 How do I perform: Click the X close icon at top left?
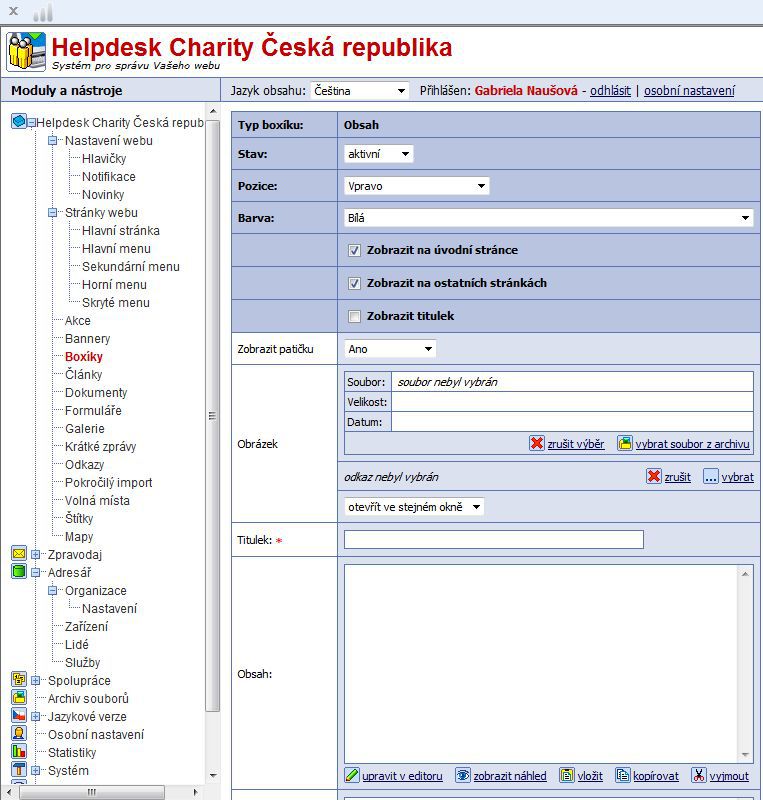[x=14, y=11]
